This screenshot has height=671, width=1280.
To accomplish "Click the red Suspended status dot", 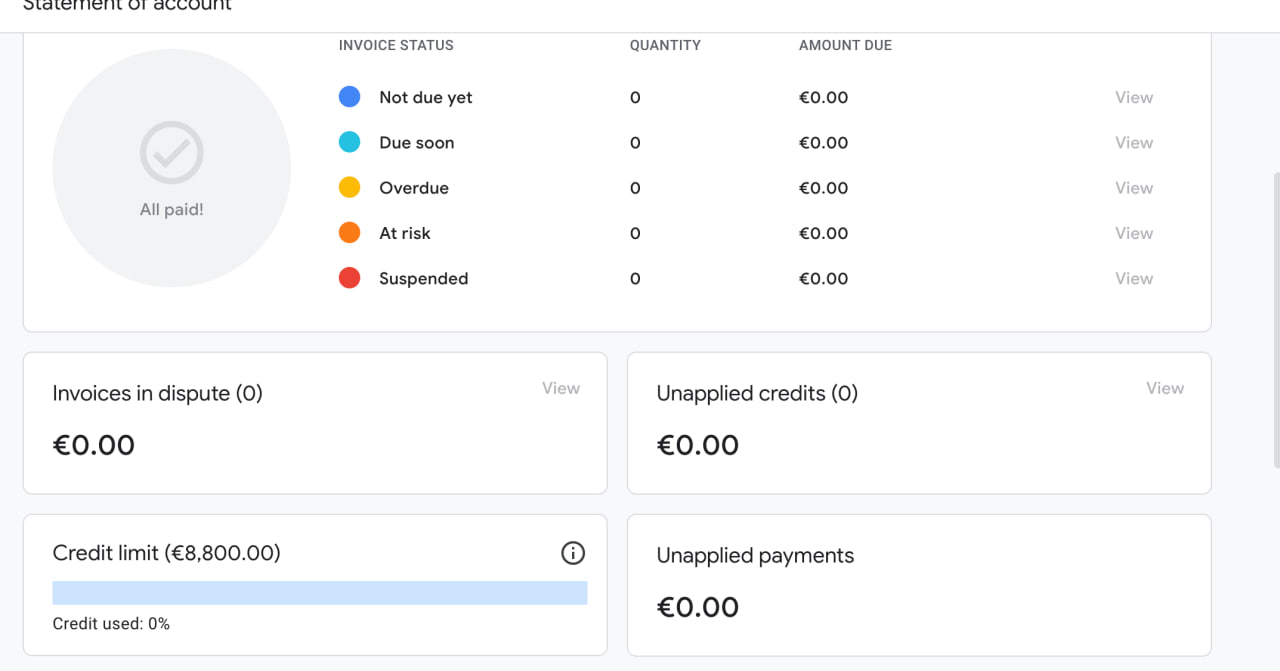I will tap(350, 278).
